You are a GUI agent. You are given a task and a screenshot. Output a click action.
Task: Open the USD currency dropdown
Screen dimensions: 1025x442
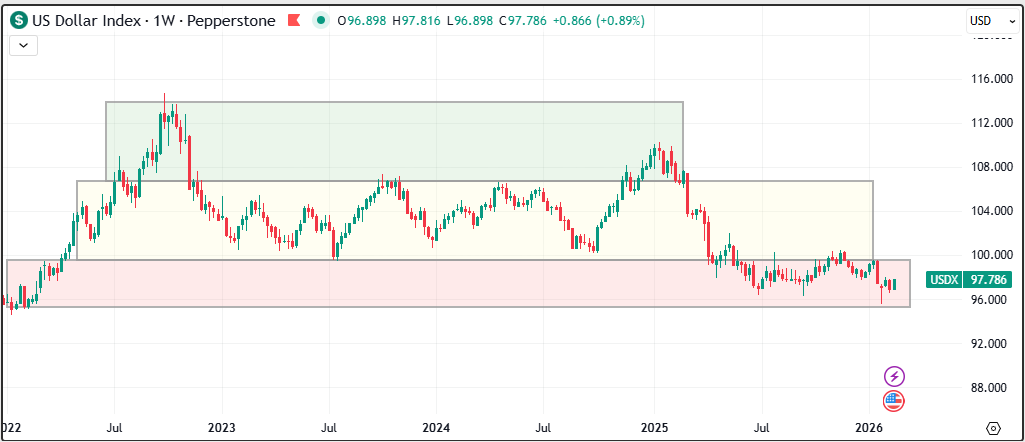click(x=989, y=21)
